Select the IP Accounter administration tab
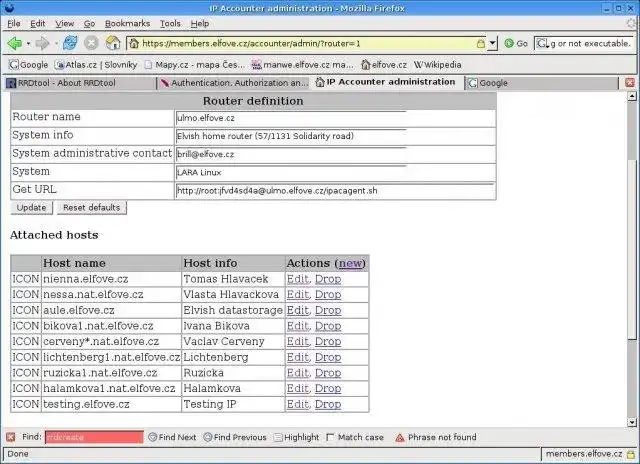 388,82
